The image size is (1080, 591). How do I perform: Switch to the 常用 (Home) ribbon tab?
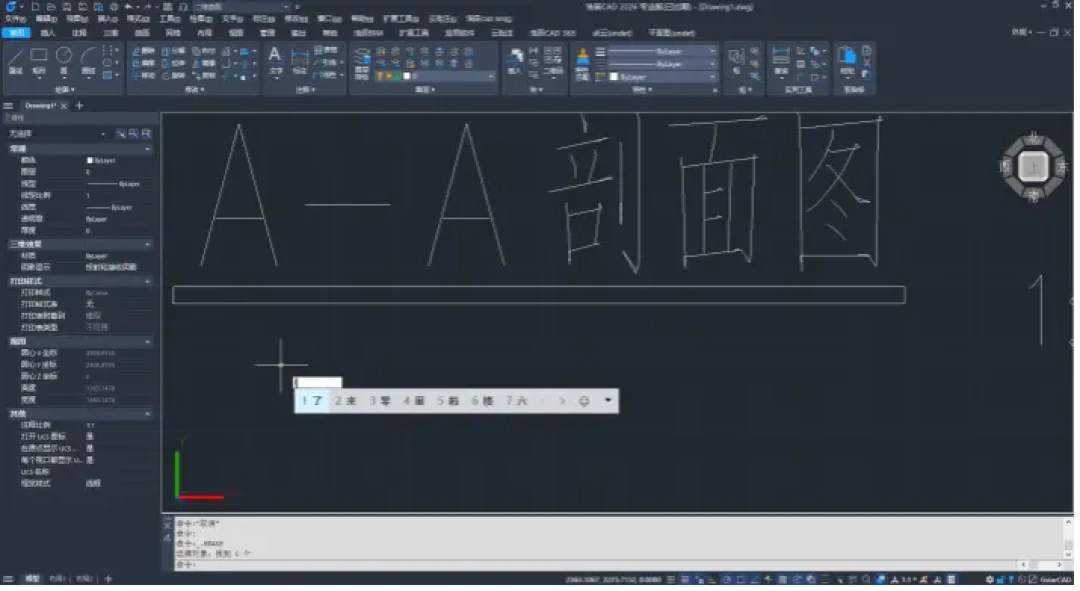pos(17,33)
